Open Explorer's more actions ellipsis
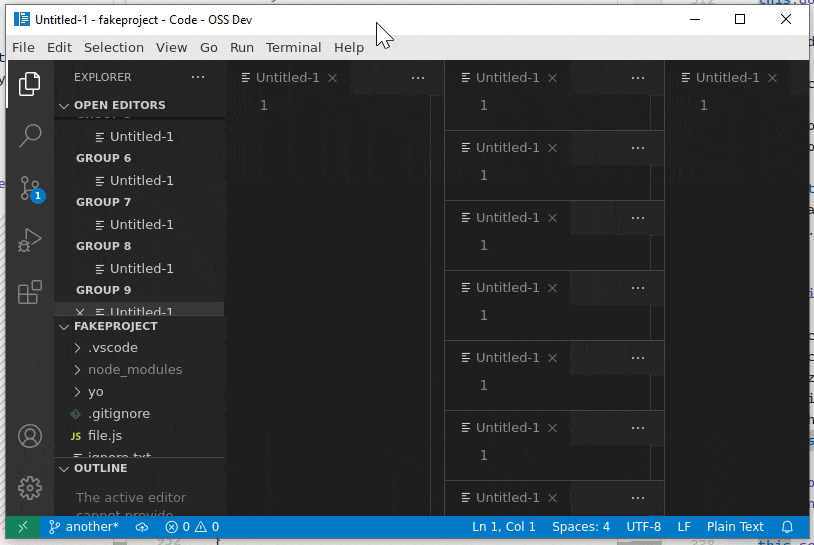Viewport: 814px width, 545px height. (198, 77)
